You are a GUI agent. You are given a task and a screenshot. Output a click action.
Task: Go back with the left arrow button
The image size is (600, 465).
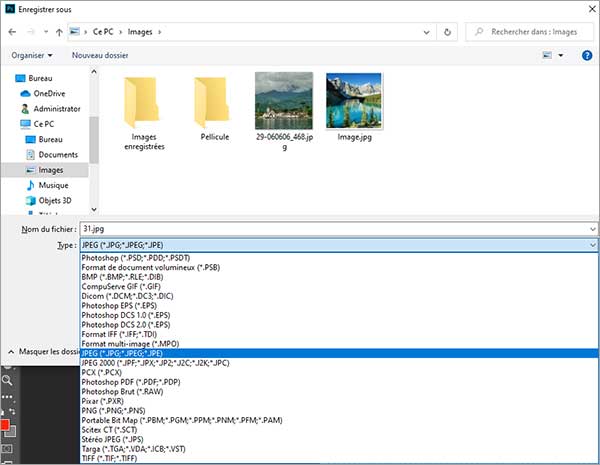pos(12,32)
